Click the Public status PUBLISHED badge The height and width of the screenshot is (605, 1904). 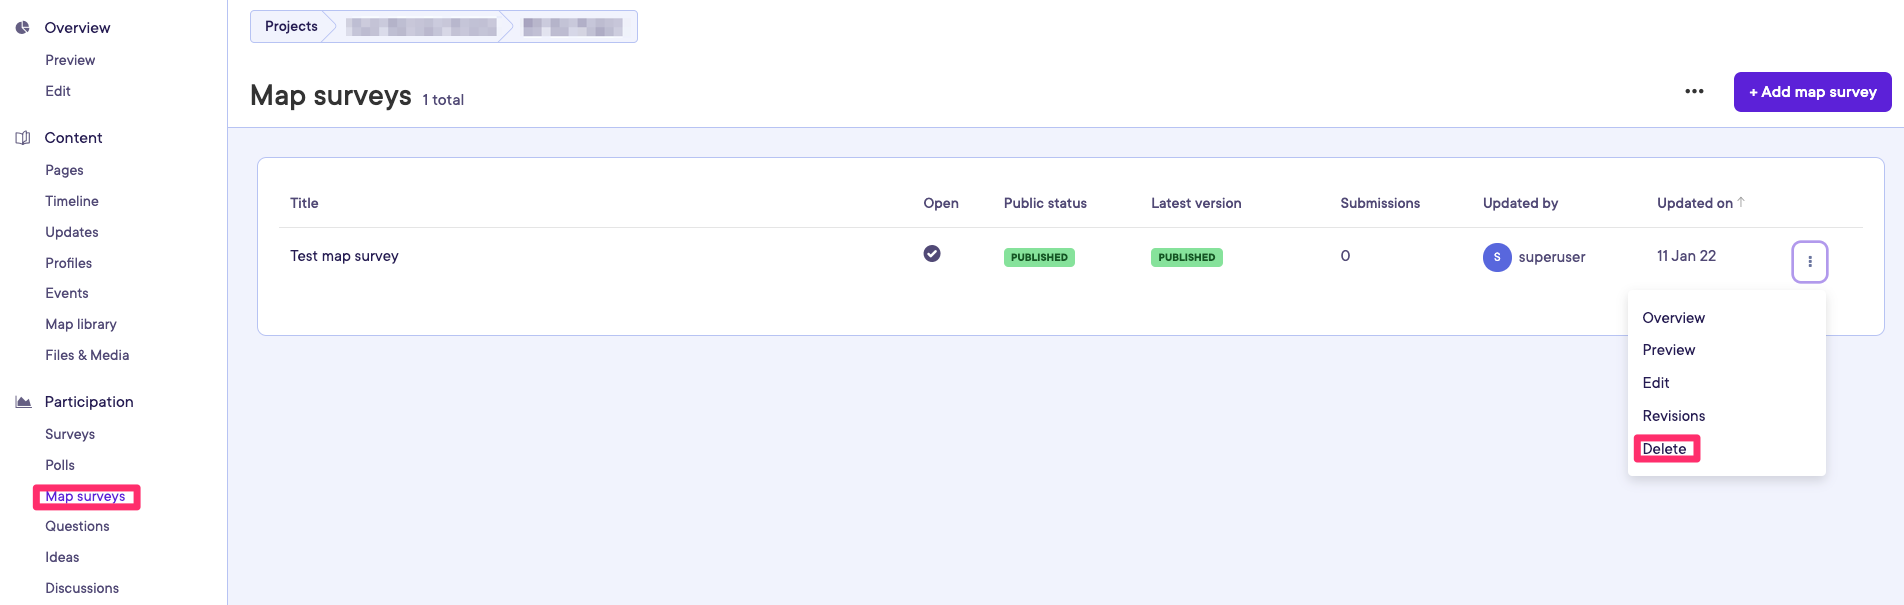pos(1039,257)
